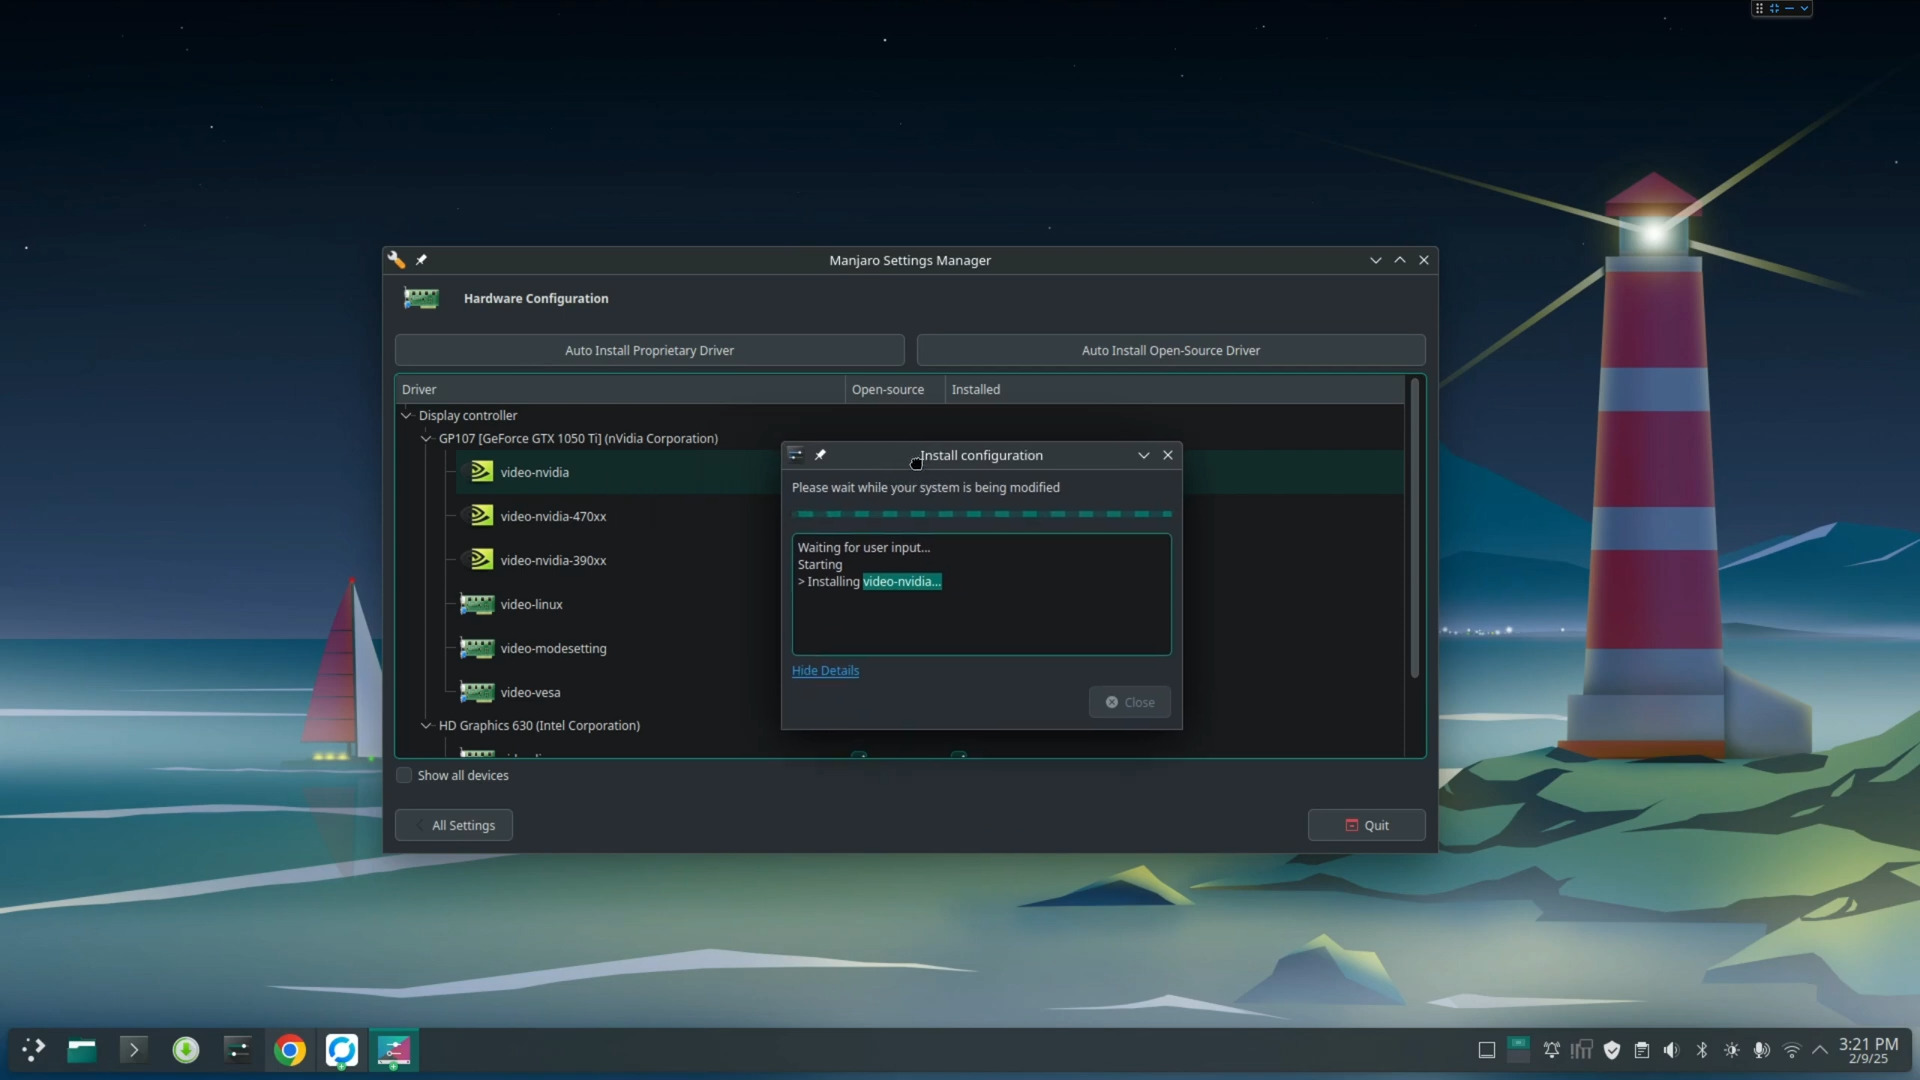The width and height of the screenshot is (1920, 1080).
Task: Select the video-nvidia-390xx driver row
Action: (x=617, y=560)
